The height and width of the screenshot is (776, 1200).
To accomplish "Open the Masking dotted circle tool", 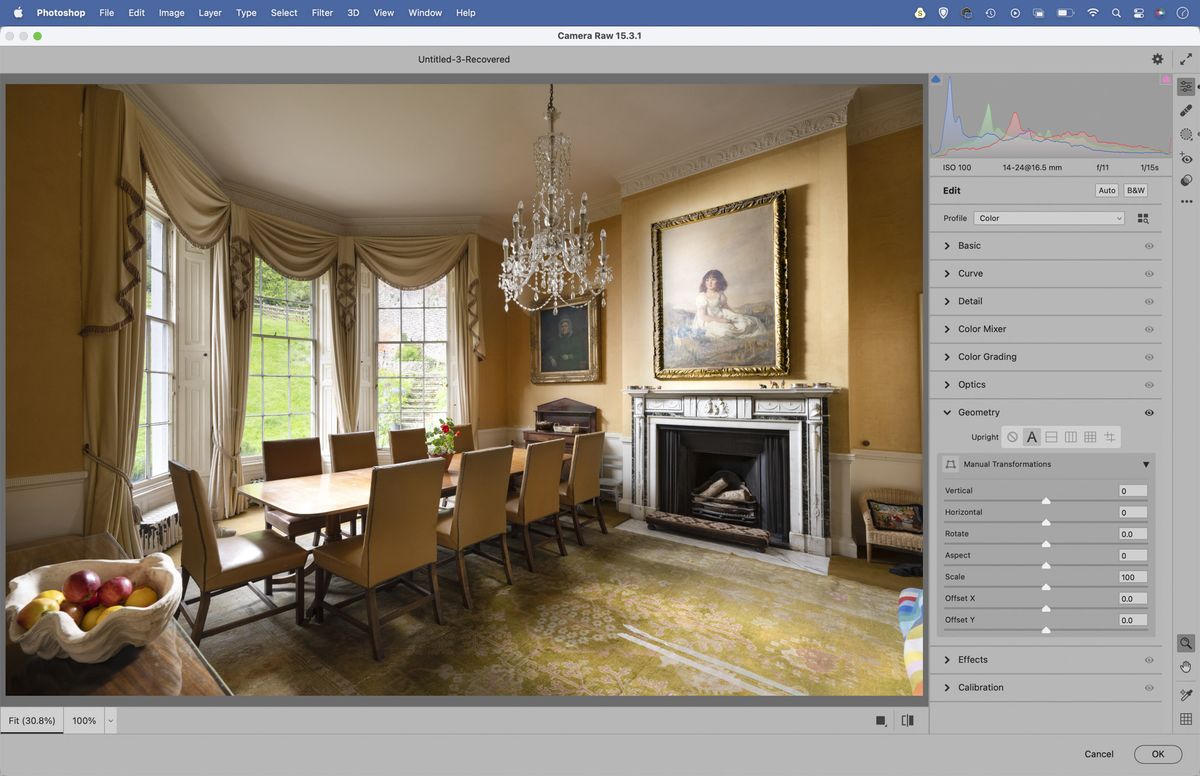I will click(x=1186, y=134).
